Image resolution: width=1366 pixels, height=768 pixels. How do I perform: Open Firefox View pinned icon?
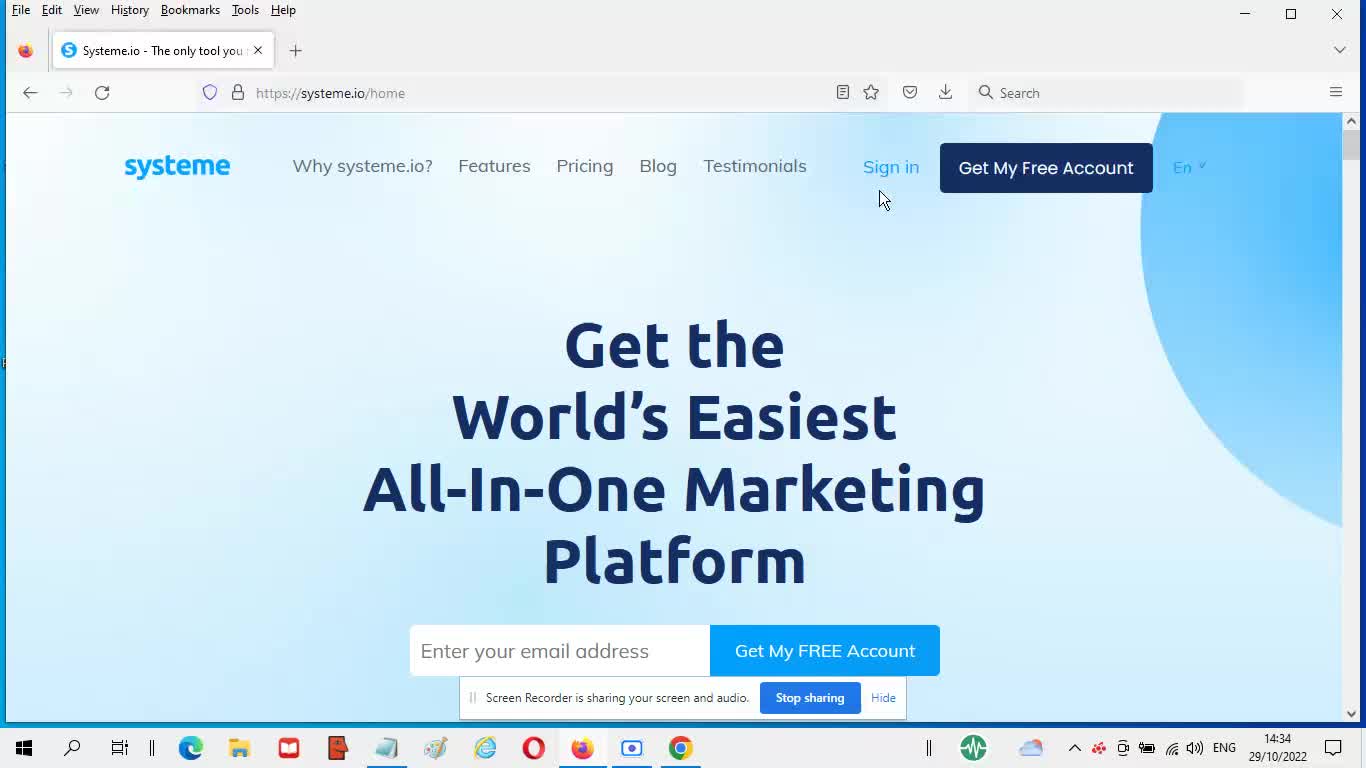click(x=26, y=51)
